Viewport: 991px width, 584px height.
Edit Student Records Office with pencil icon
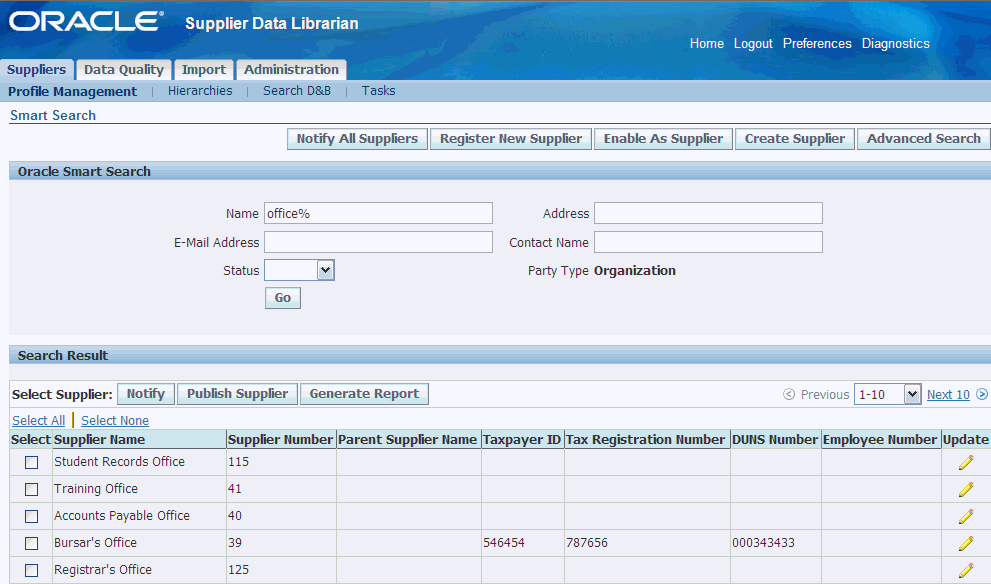(965, 463)
